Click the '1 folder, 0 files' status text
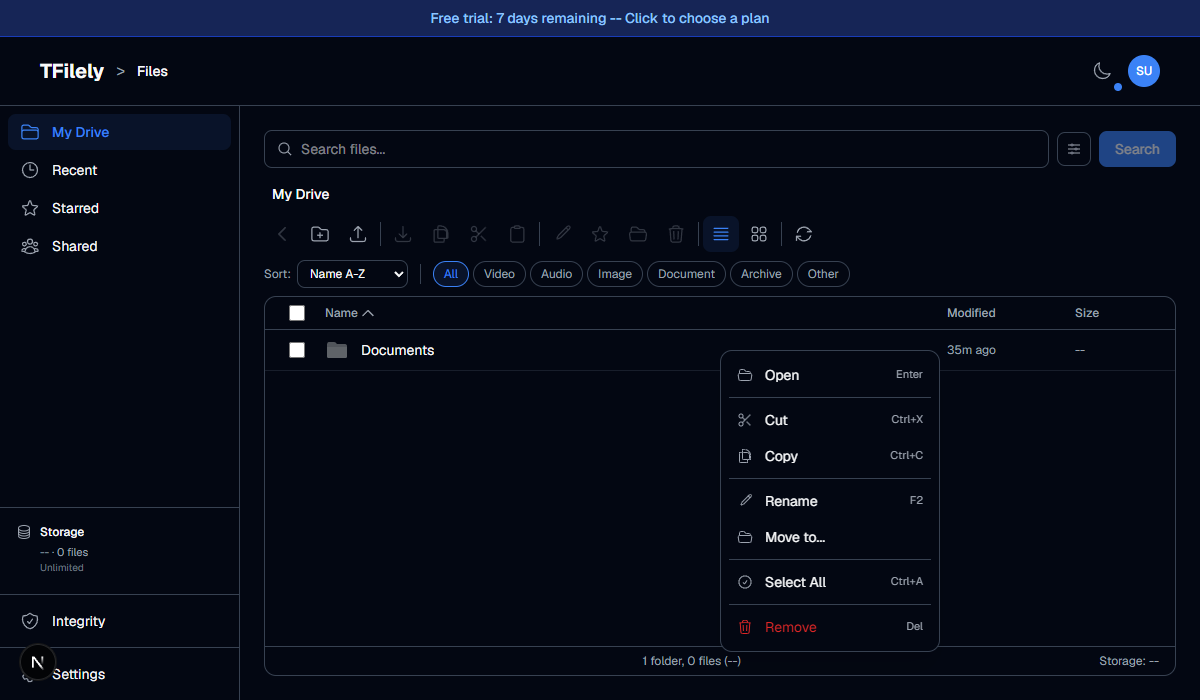This screenshot has height=700, width=1200. [691, 661]
